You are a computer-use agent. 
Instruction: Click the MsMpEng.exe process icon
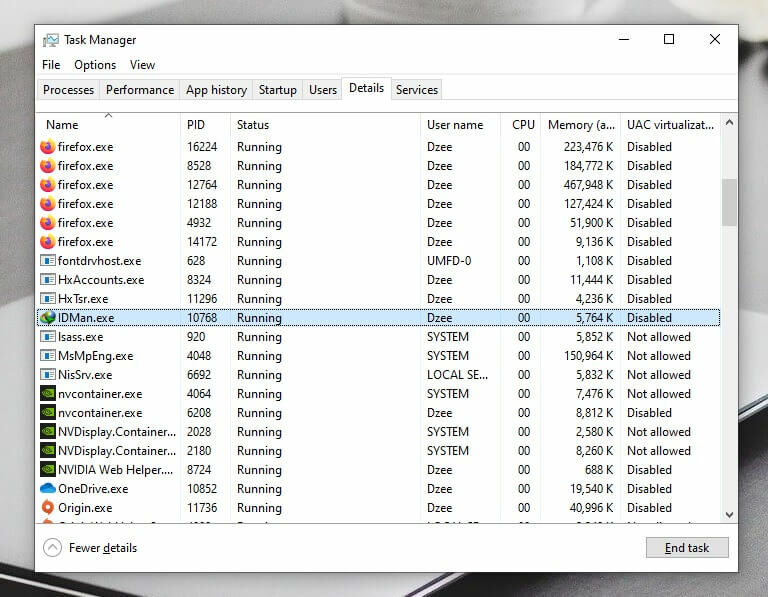48,356
